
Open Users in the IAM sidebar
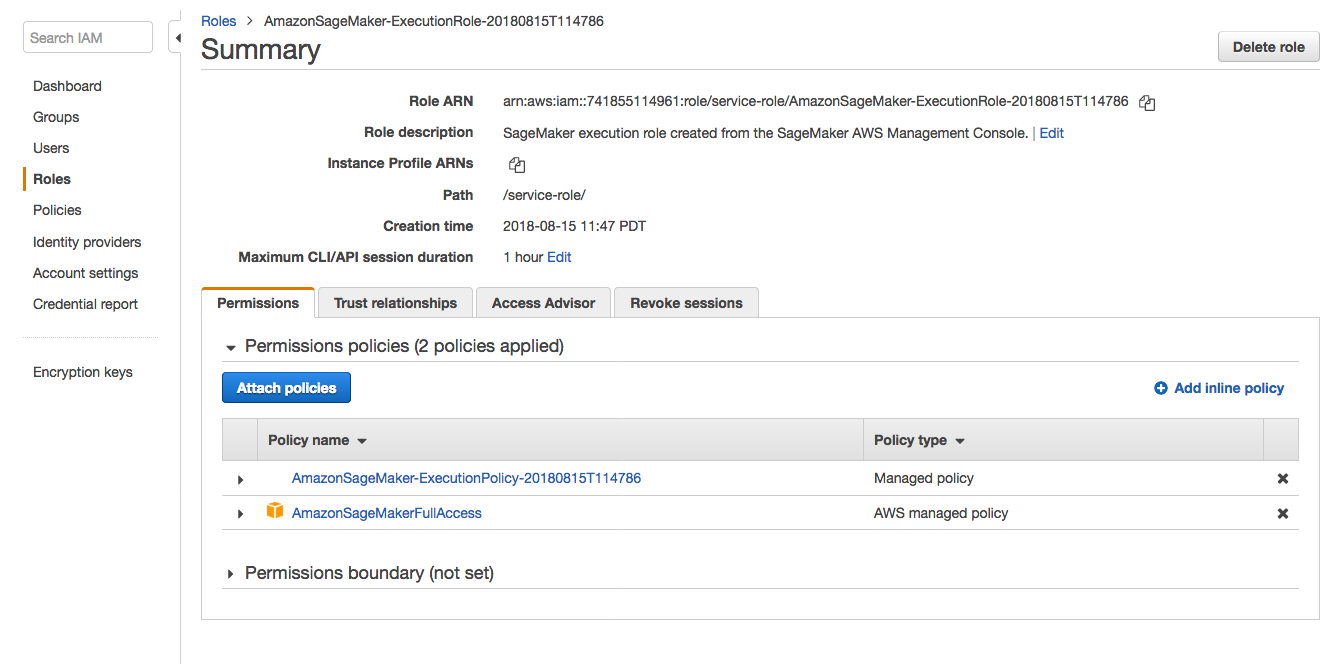[51, 148]
